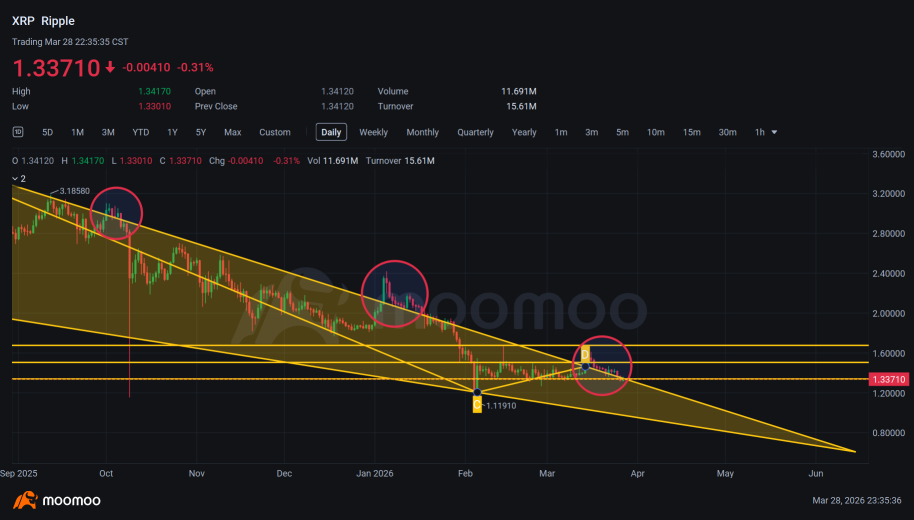
Task: Click the red down arrow beside price
Action: 110,68
